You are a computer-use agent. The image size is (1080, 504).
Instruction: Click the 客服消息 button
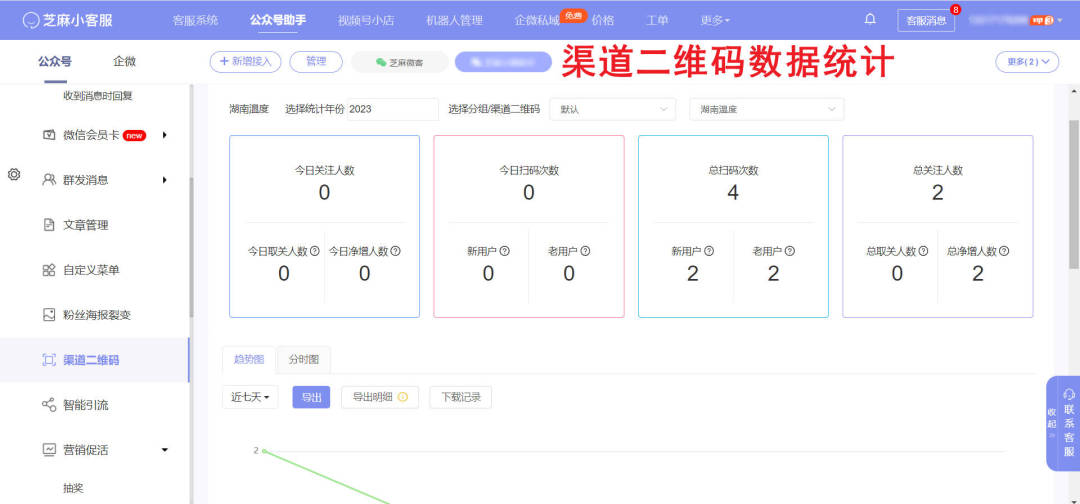coord(926,20)
